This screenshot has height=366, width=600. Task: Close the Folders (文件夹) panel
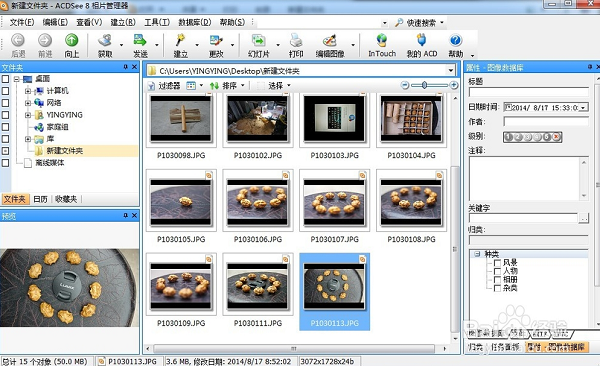[x=134, y=67]
